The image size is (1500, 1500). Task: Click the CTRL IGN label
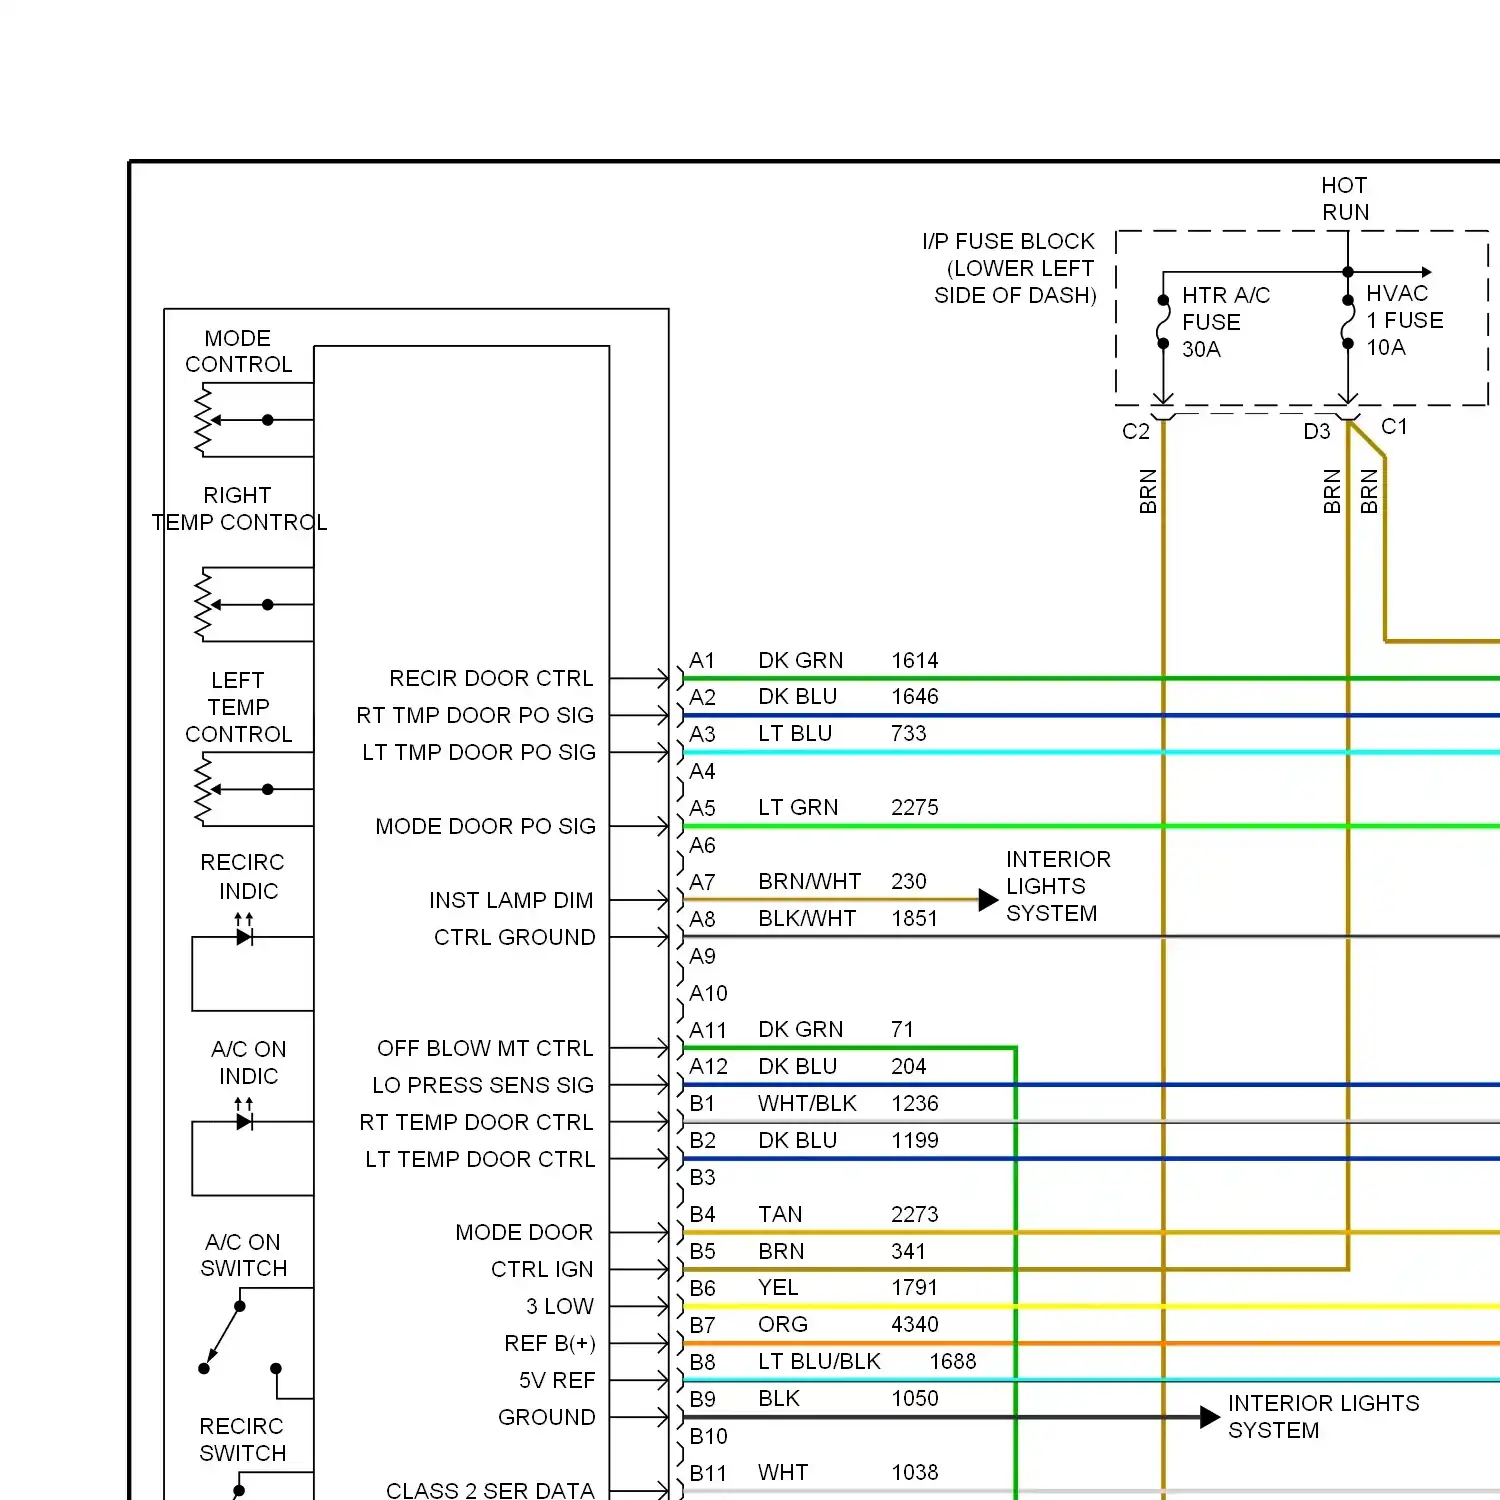542,1270
